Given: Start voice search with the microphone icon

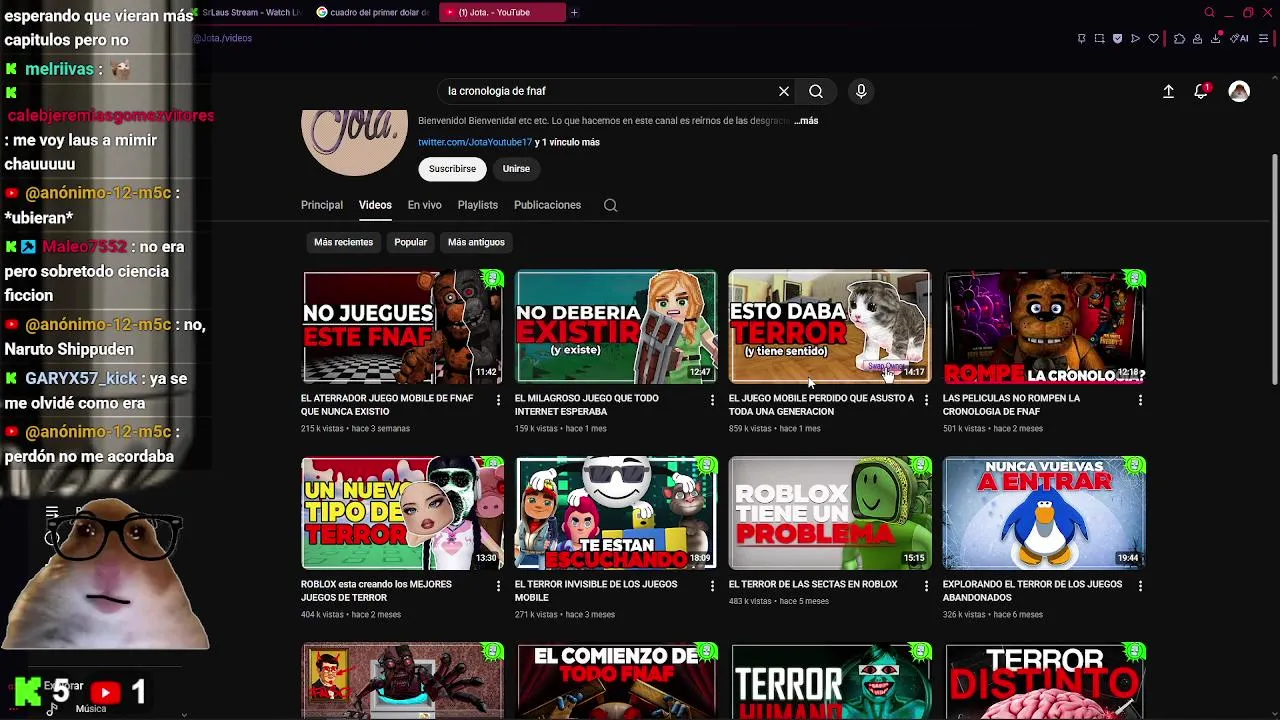Looking at the screenshot, I should [x=861, y=91].
